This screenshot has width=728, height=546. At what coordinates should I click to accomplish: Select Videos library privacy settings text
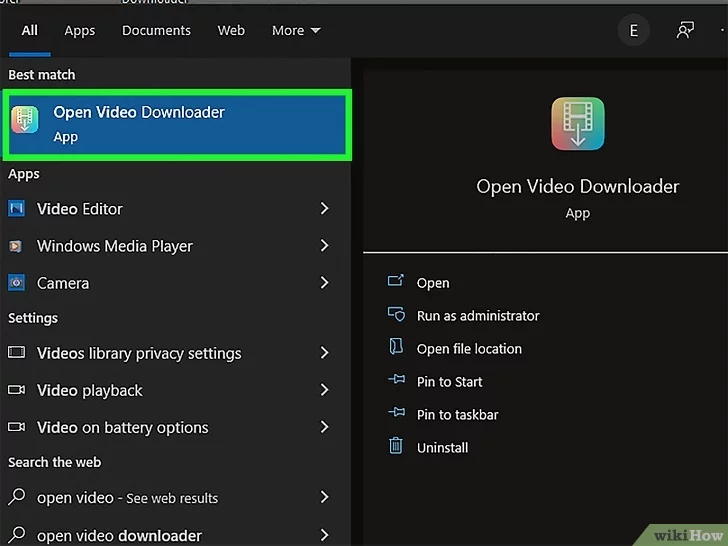139,353
